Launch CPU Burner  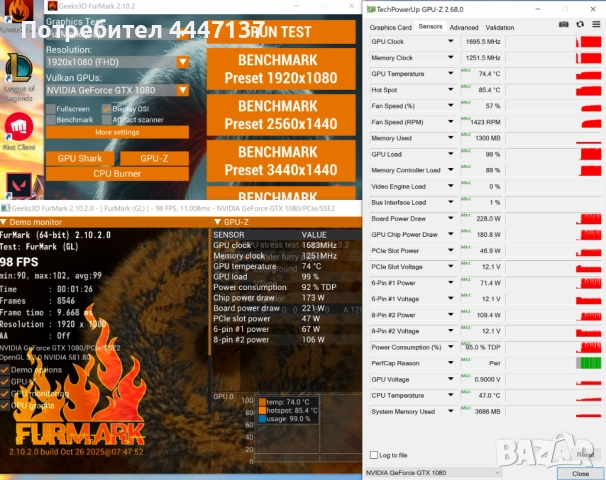pyautogui.click(x=117, y=174)
